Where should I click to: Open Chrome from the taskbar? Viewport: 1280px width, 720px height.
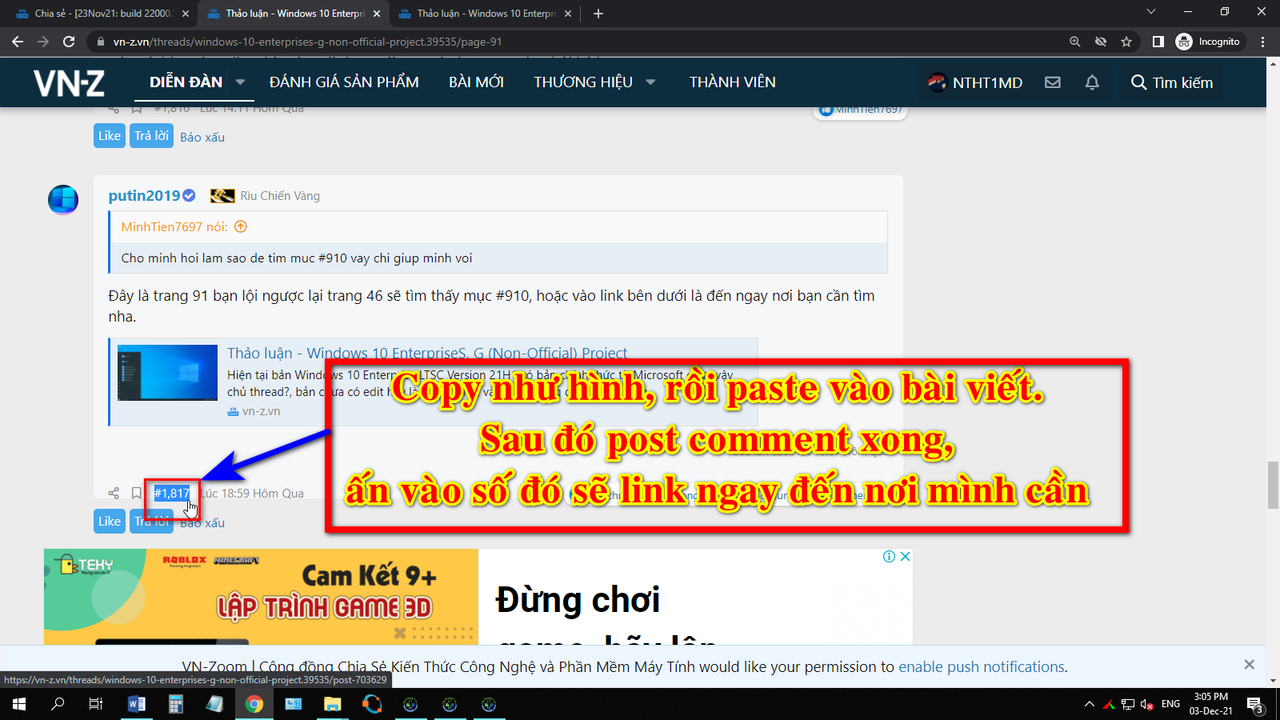tap(253, 703)
